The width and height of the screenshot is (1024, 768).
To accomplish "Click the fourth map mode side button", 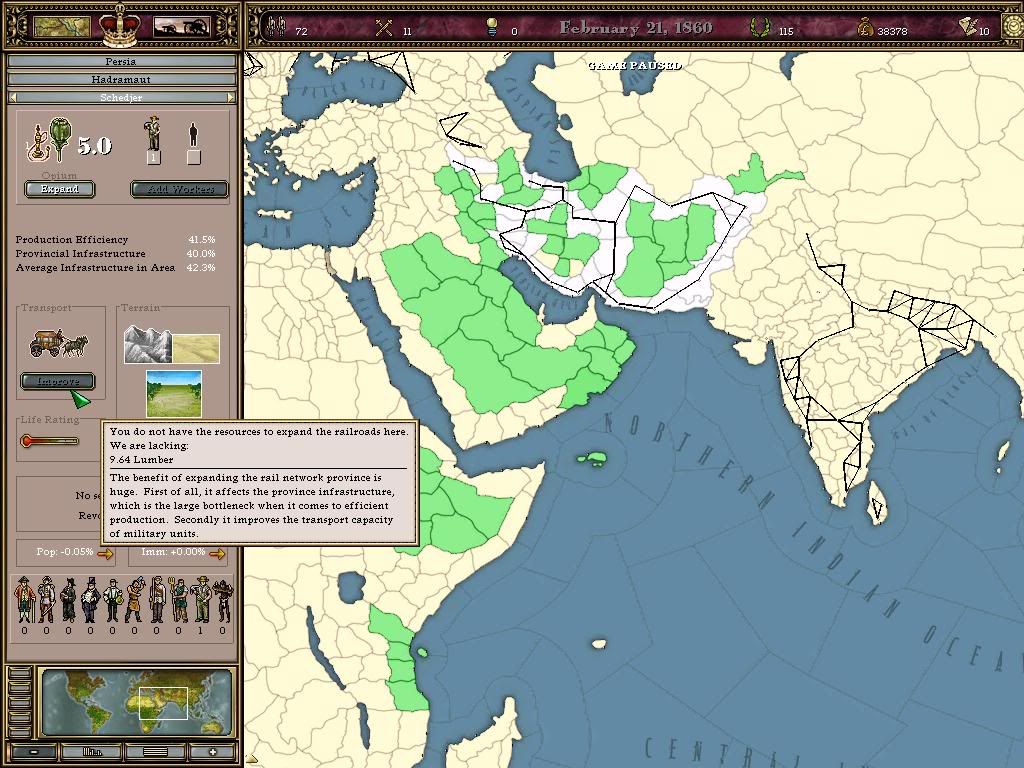I will click(x=21, y=717).
